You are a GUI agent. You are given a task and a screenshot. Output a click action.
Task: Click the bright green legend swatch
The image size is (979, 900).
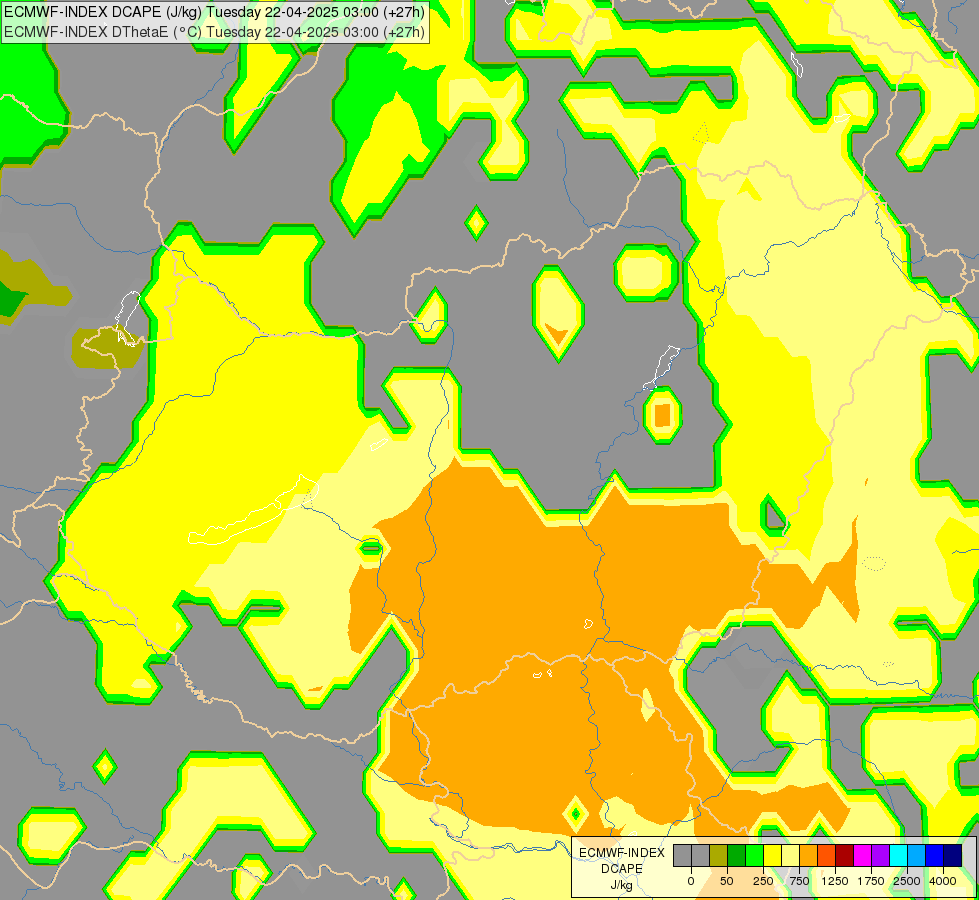[x=755, y=856]
